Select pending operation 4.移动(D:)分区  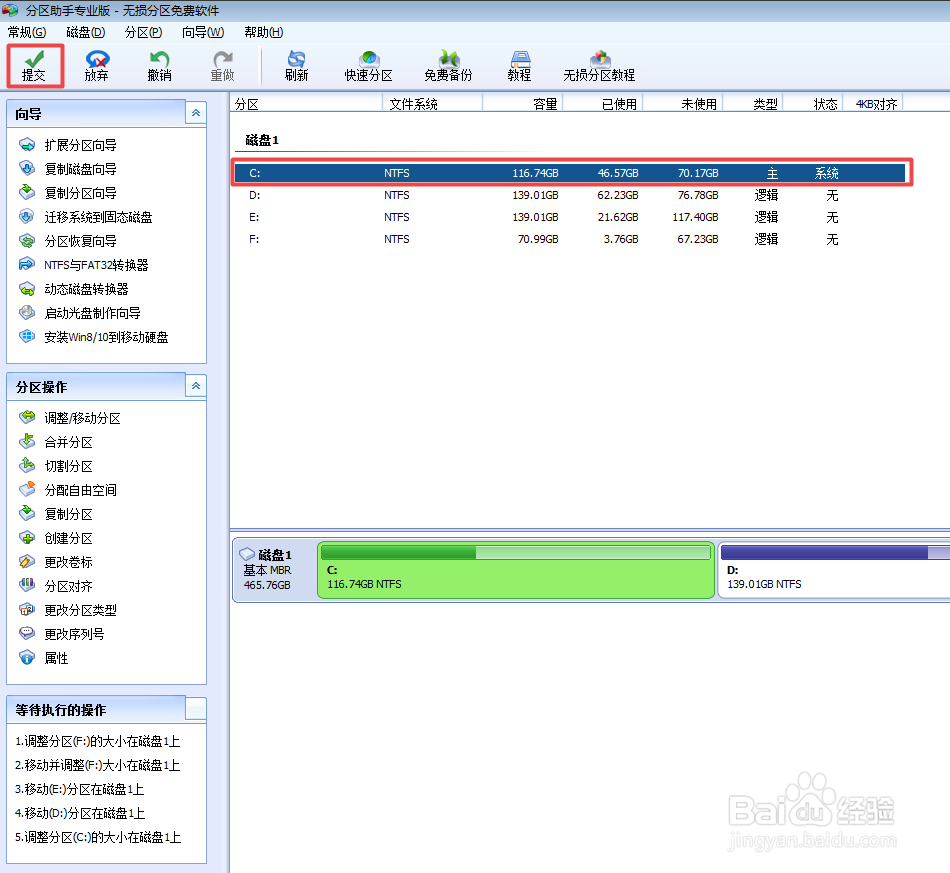point(80,813)
